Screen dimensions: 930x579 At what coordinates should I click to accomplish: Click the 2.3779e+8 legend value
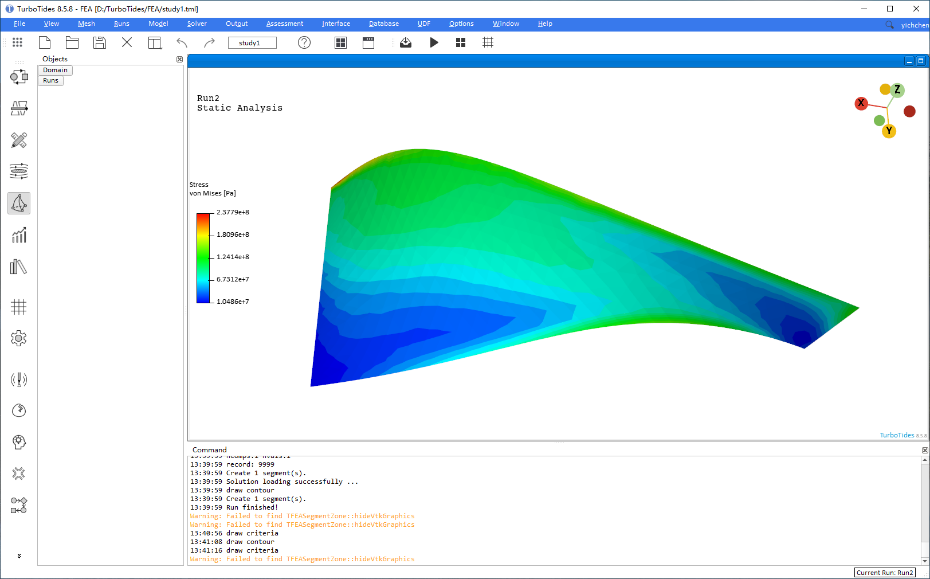coord(232,212)
